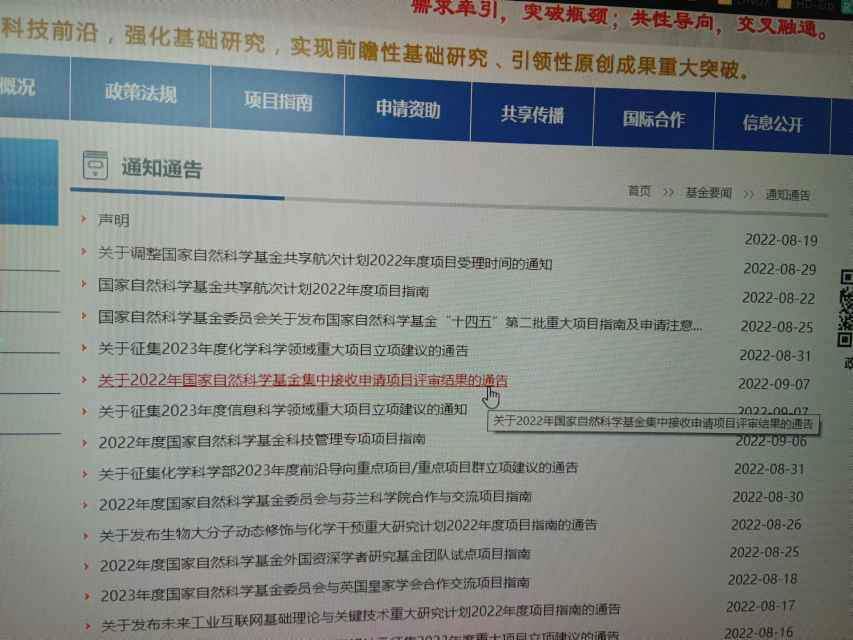Click the date 2022-08-29
Viewport: 853px width, 640px height.
coord(780,269)
